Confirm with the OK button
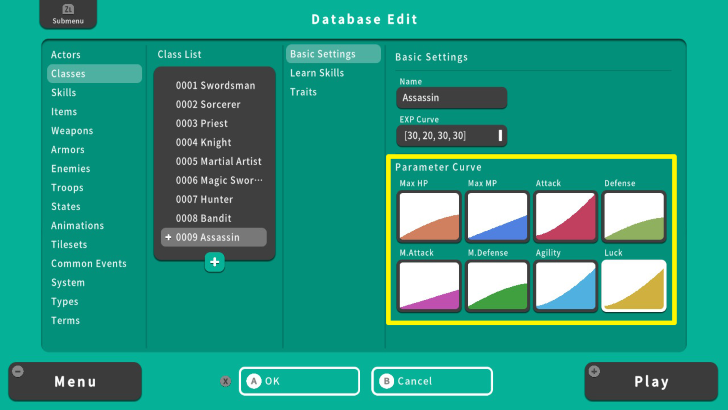The image size is (728, 410). point(299,381)
